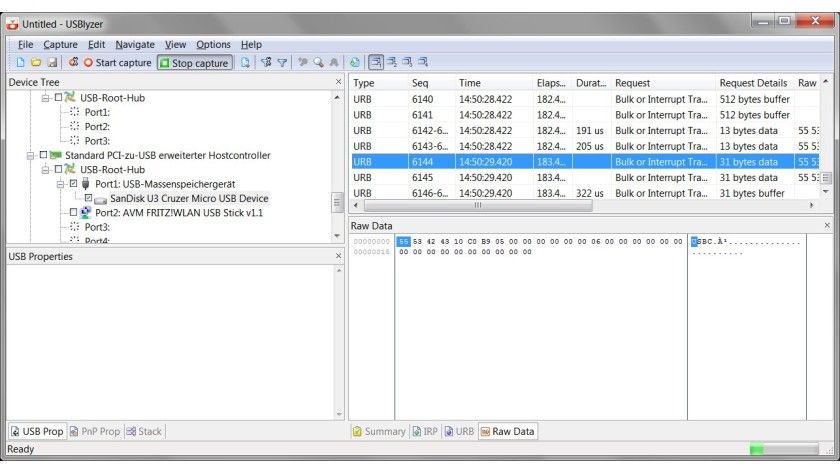
Task: Open the Edit menu
Action: (96, 44)
